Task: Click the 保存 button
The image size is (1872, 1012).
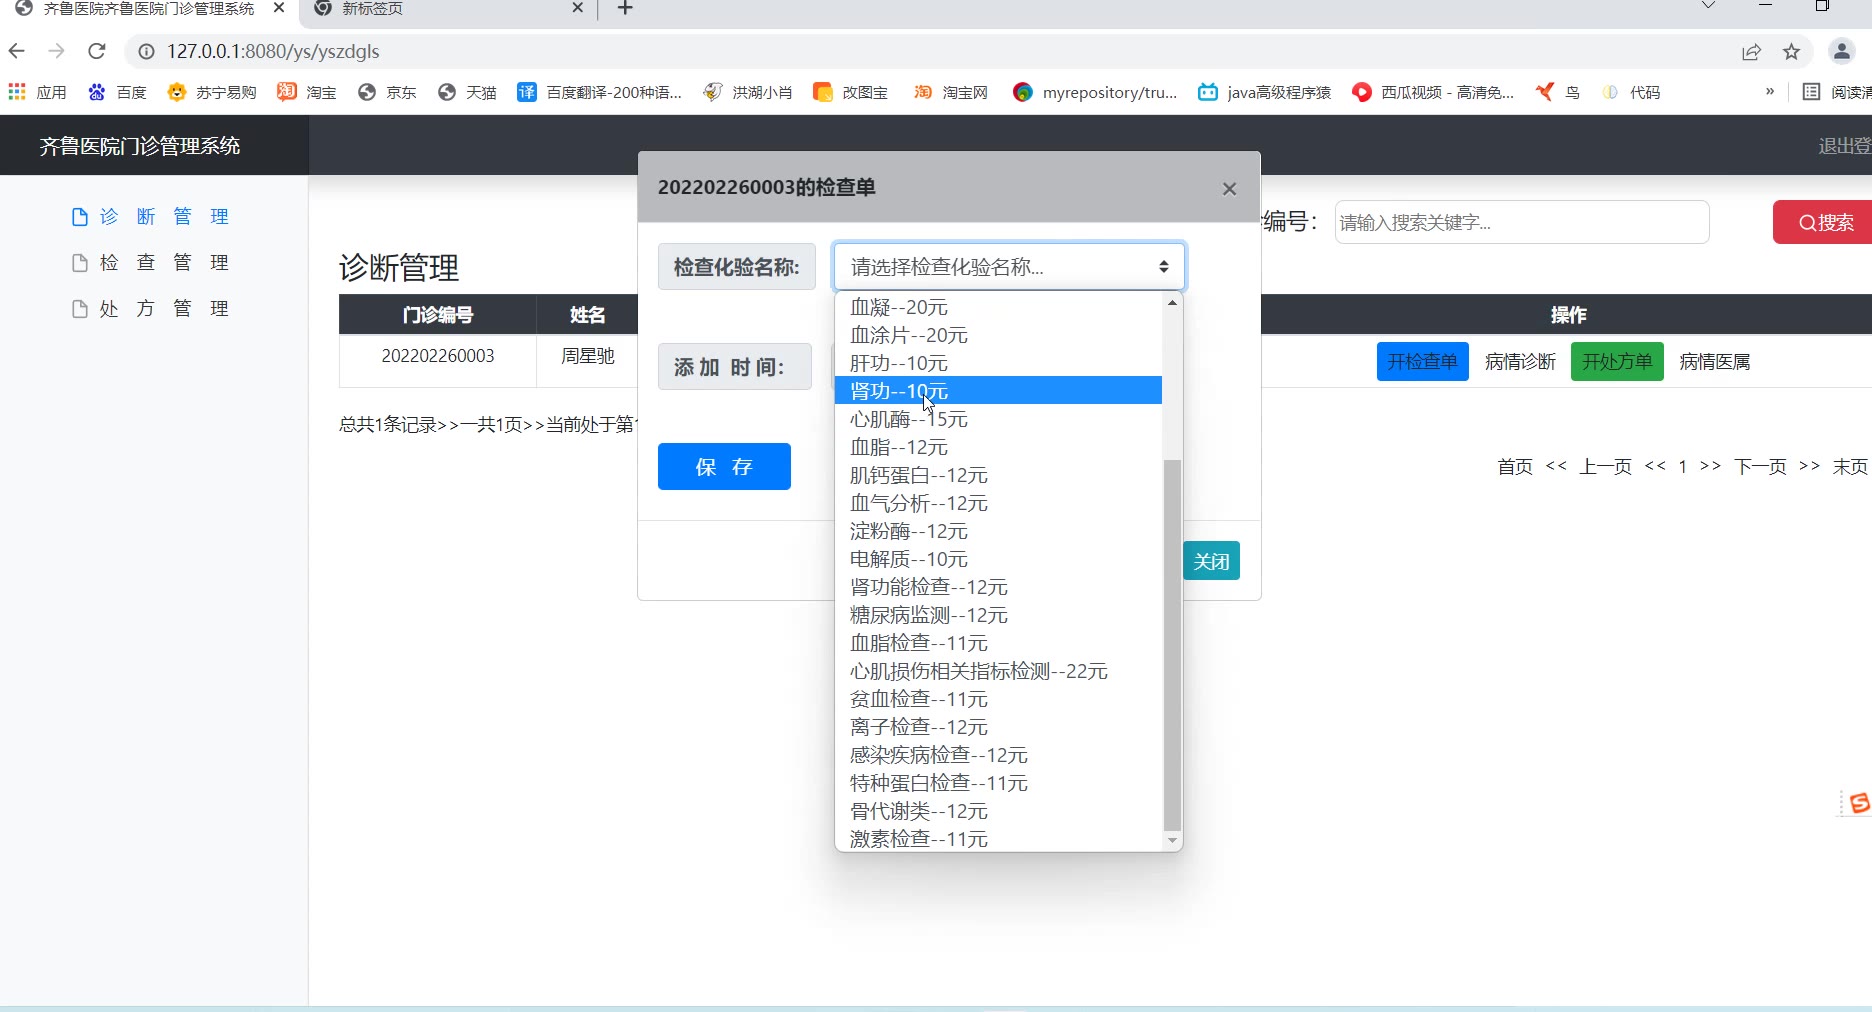Action: point(724,467)
